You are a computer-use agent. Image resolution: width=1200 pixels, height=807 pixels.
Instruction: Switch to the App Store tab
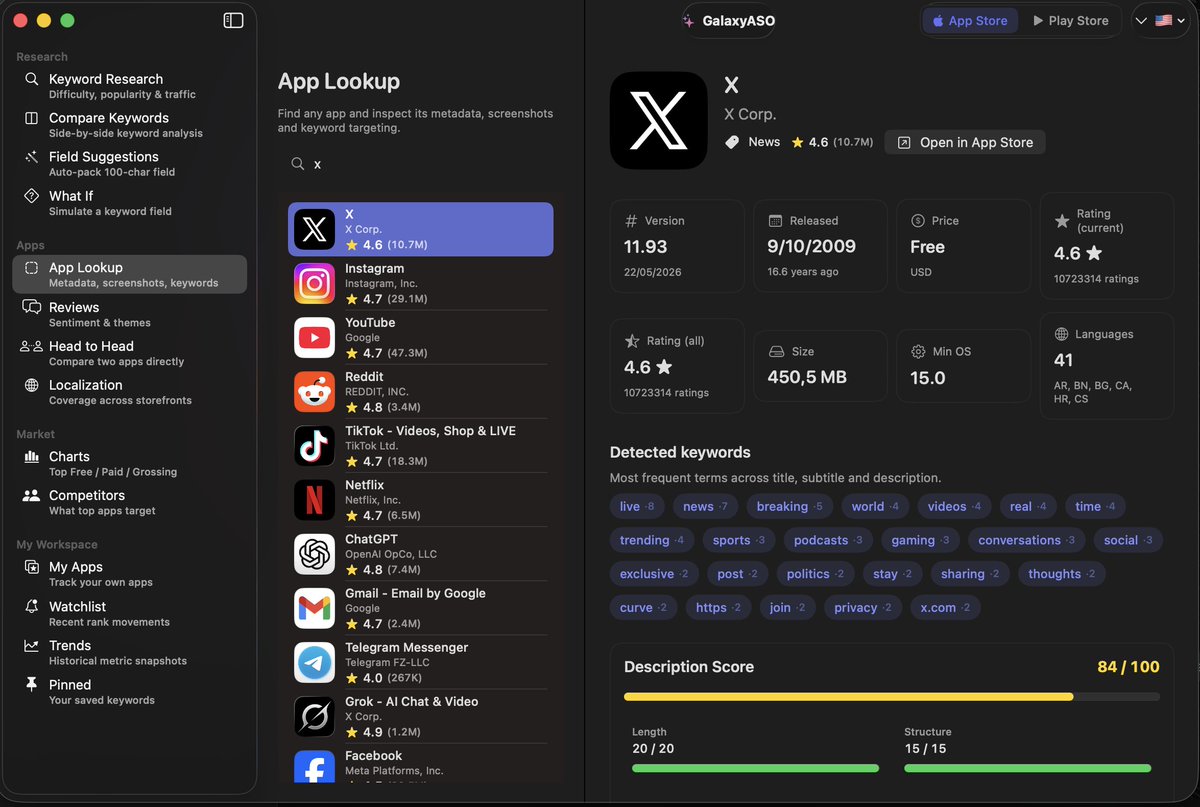pyautogui.click(x=970, y=21)
